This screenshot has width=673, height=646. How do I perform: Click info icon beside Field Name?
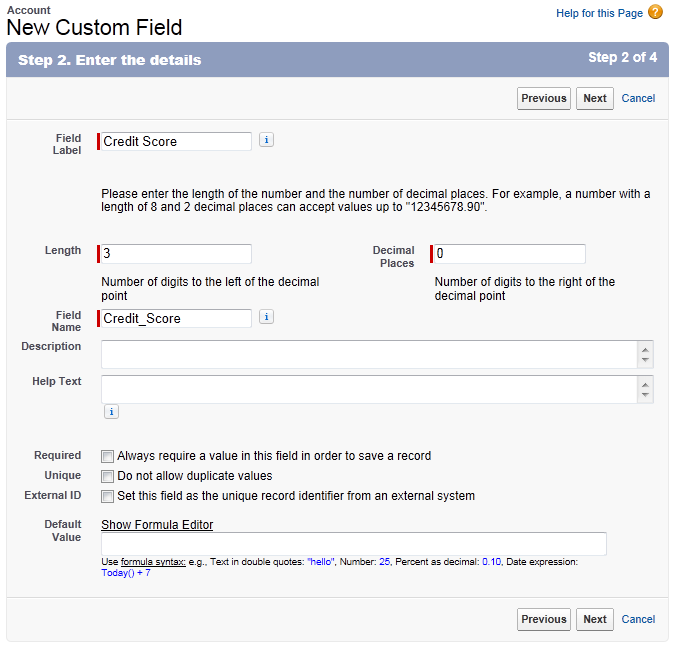coord(266,317)
